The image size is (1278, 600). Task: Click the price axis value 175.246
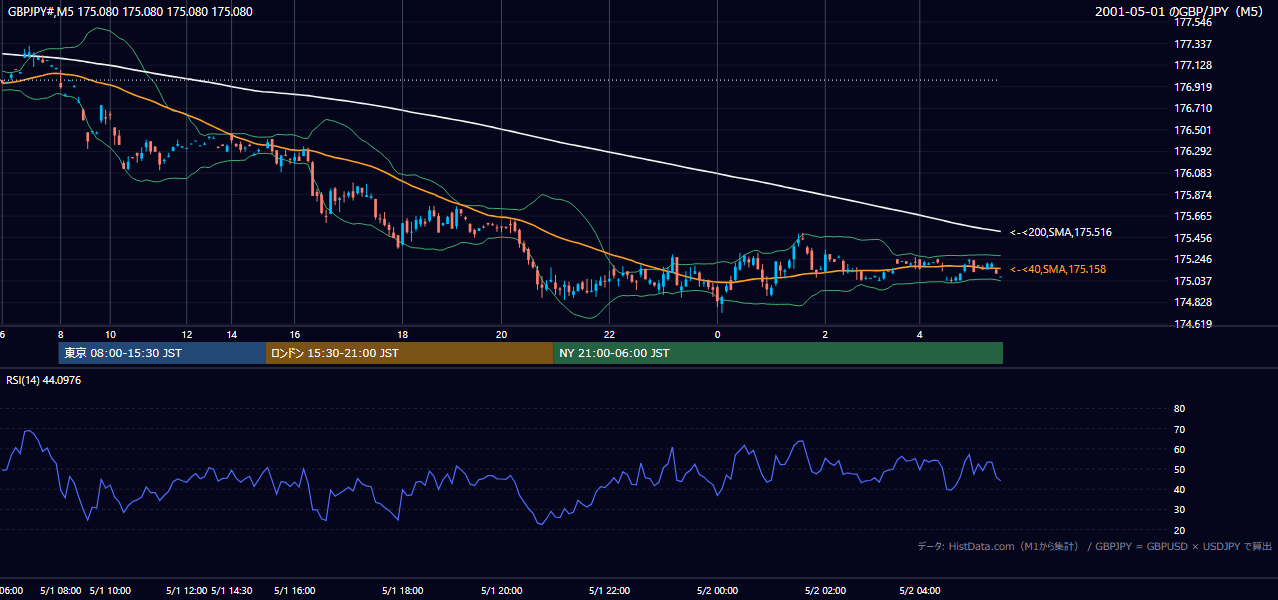(x=1192, y=259)
